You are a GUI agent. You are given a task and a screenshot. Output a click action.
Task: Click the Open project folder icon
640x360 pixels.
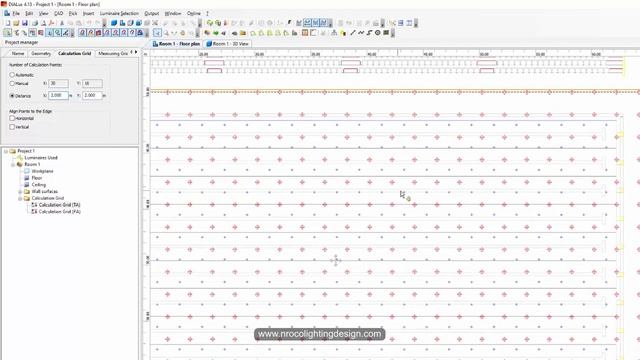pos(16,23)
